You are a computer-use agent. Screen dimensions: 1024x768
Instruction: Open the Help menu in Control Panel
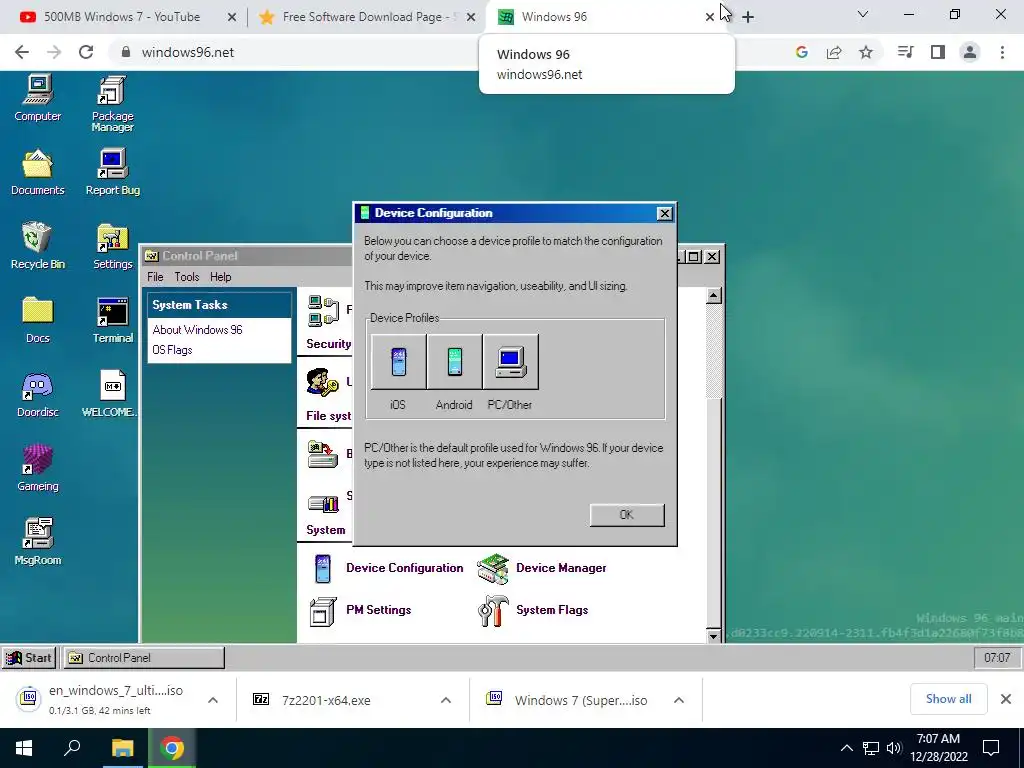click(221, 277)
